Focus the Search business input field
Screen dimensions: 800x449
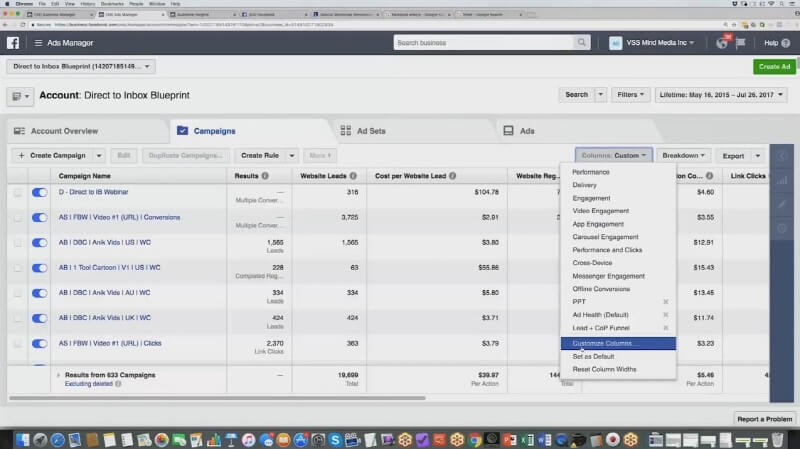tap(484, 43)
